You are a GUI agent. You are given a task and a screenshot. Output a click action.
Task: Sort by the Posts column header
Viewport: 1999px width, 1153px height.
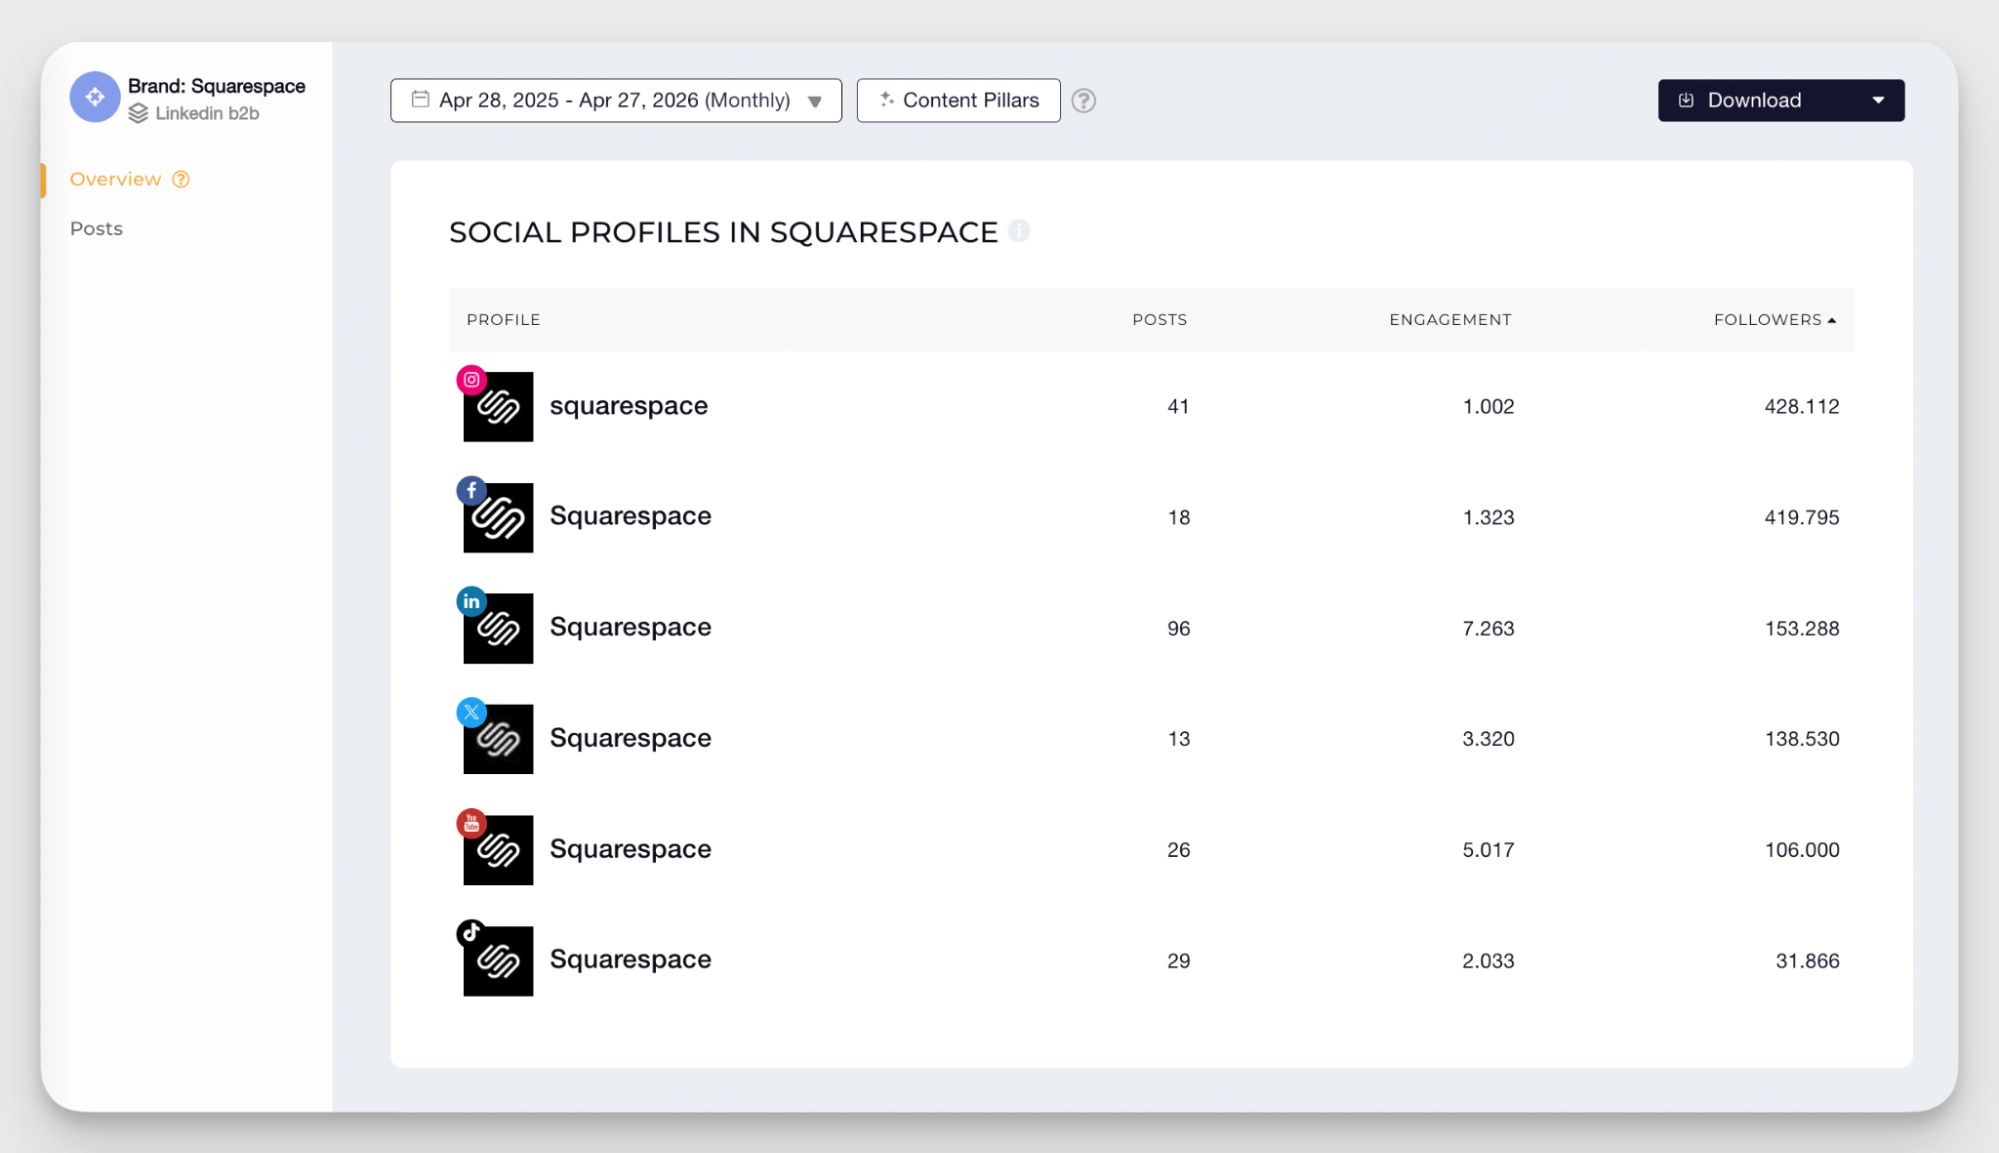coord(1160,320)
